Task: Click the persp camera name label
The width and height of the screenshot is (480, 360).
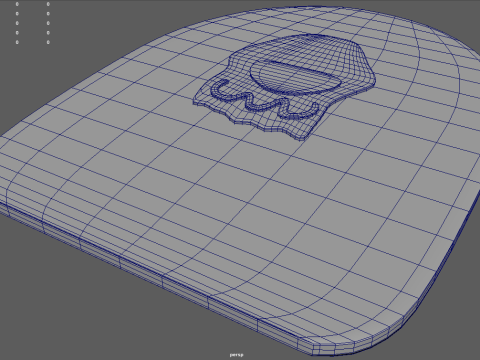Action: pos(236,355)
